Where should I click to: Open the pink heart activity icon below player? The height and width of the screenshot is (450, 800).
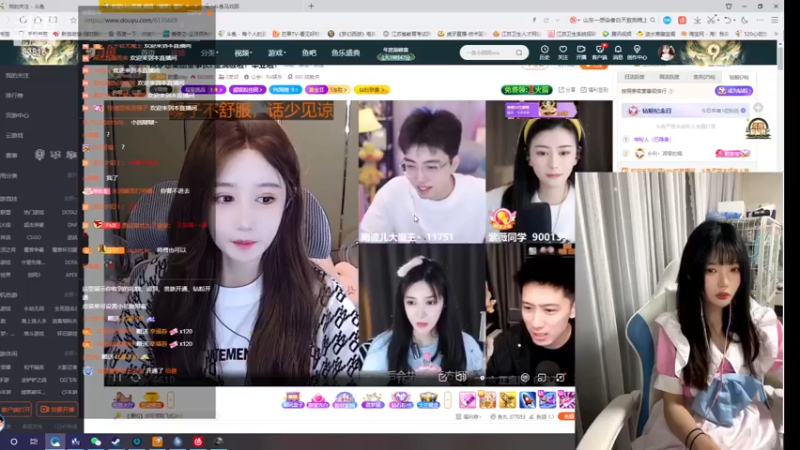coord(318,400)
